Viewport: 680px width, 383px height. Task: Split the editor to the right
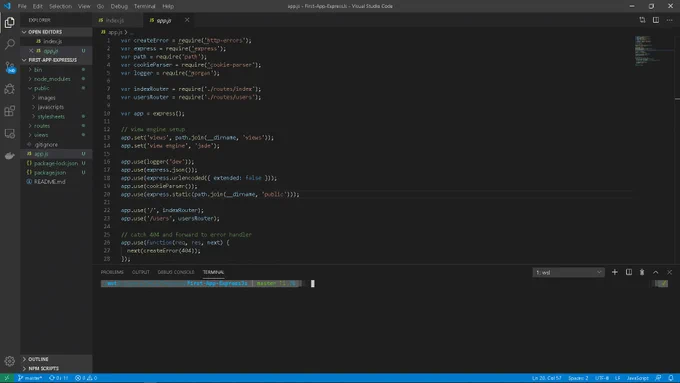point(656,20)
